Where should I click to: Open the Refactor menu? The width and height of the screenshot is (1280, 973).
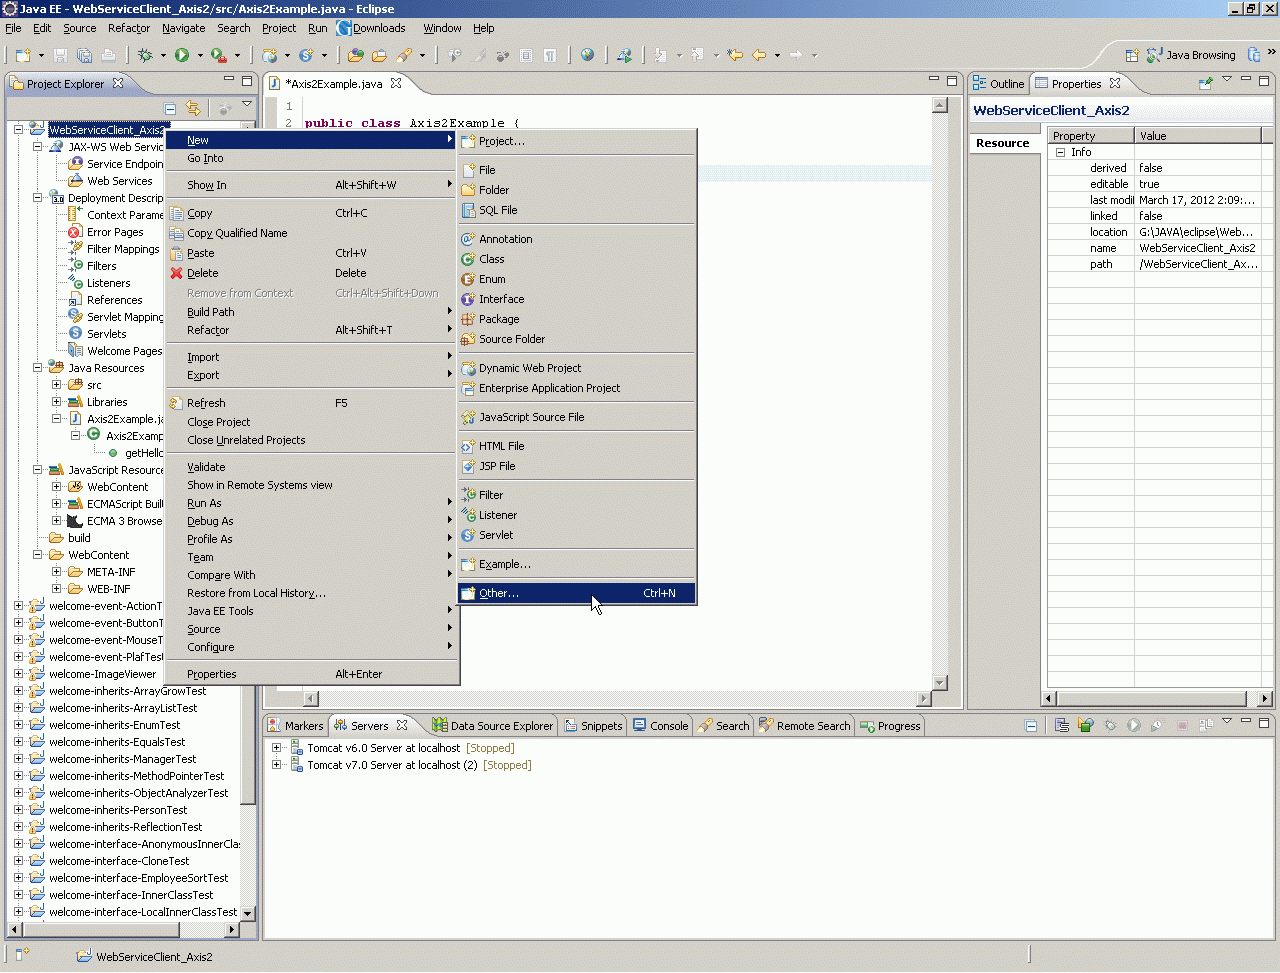tap(129, 28)
